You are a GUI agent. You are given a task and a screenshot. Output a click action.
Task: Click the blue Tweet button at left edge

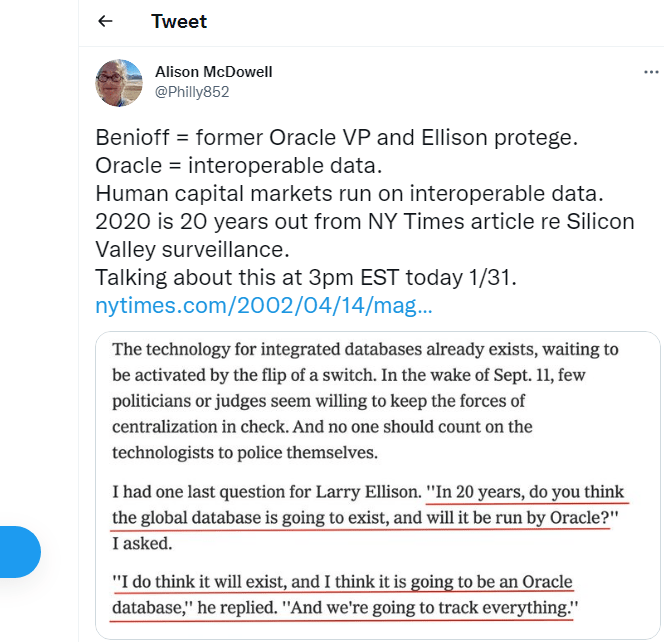[x=20, y=552]
